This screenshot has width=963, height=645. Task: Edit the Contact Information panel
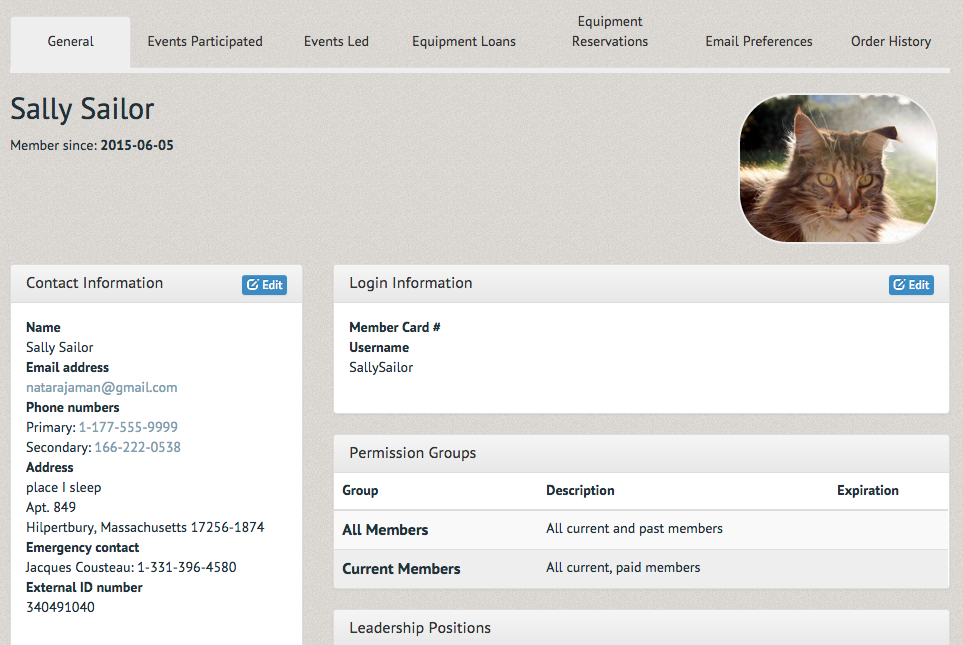(264, 285)
